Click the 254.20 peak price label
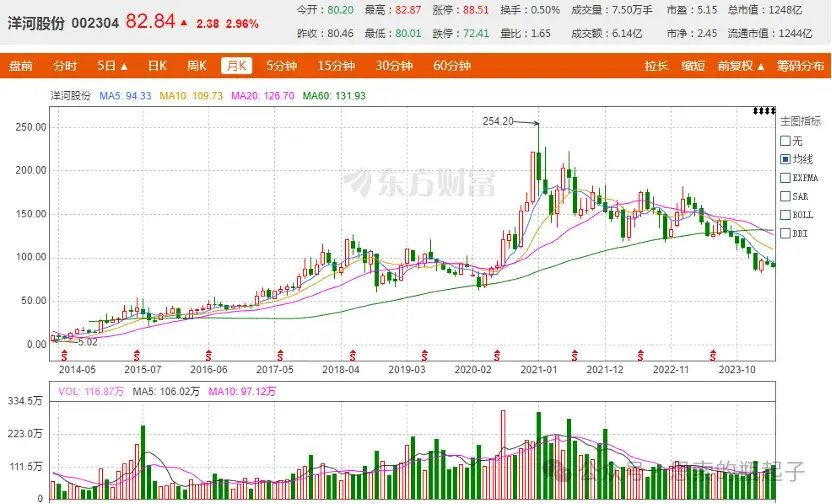The width and height of the screenshot is (832, 504). [498, 121]
